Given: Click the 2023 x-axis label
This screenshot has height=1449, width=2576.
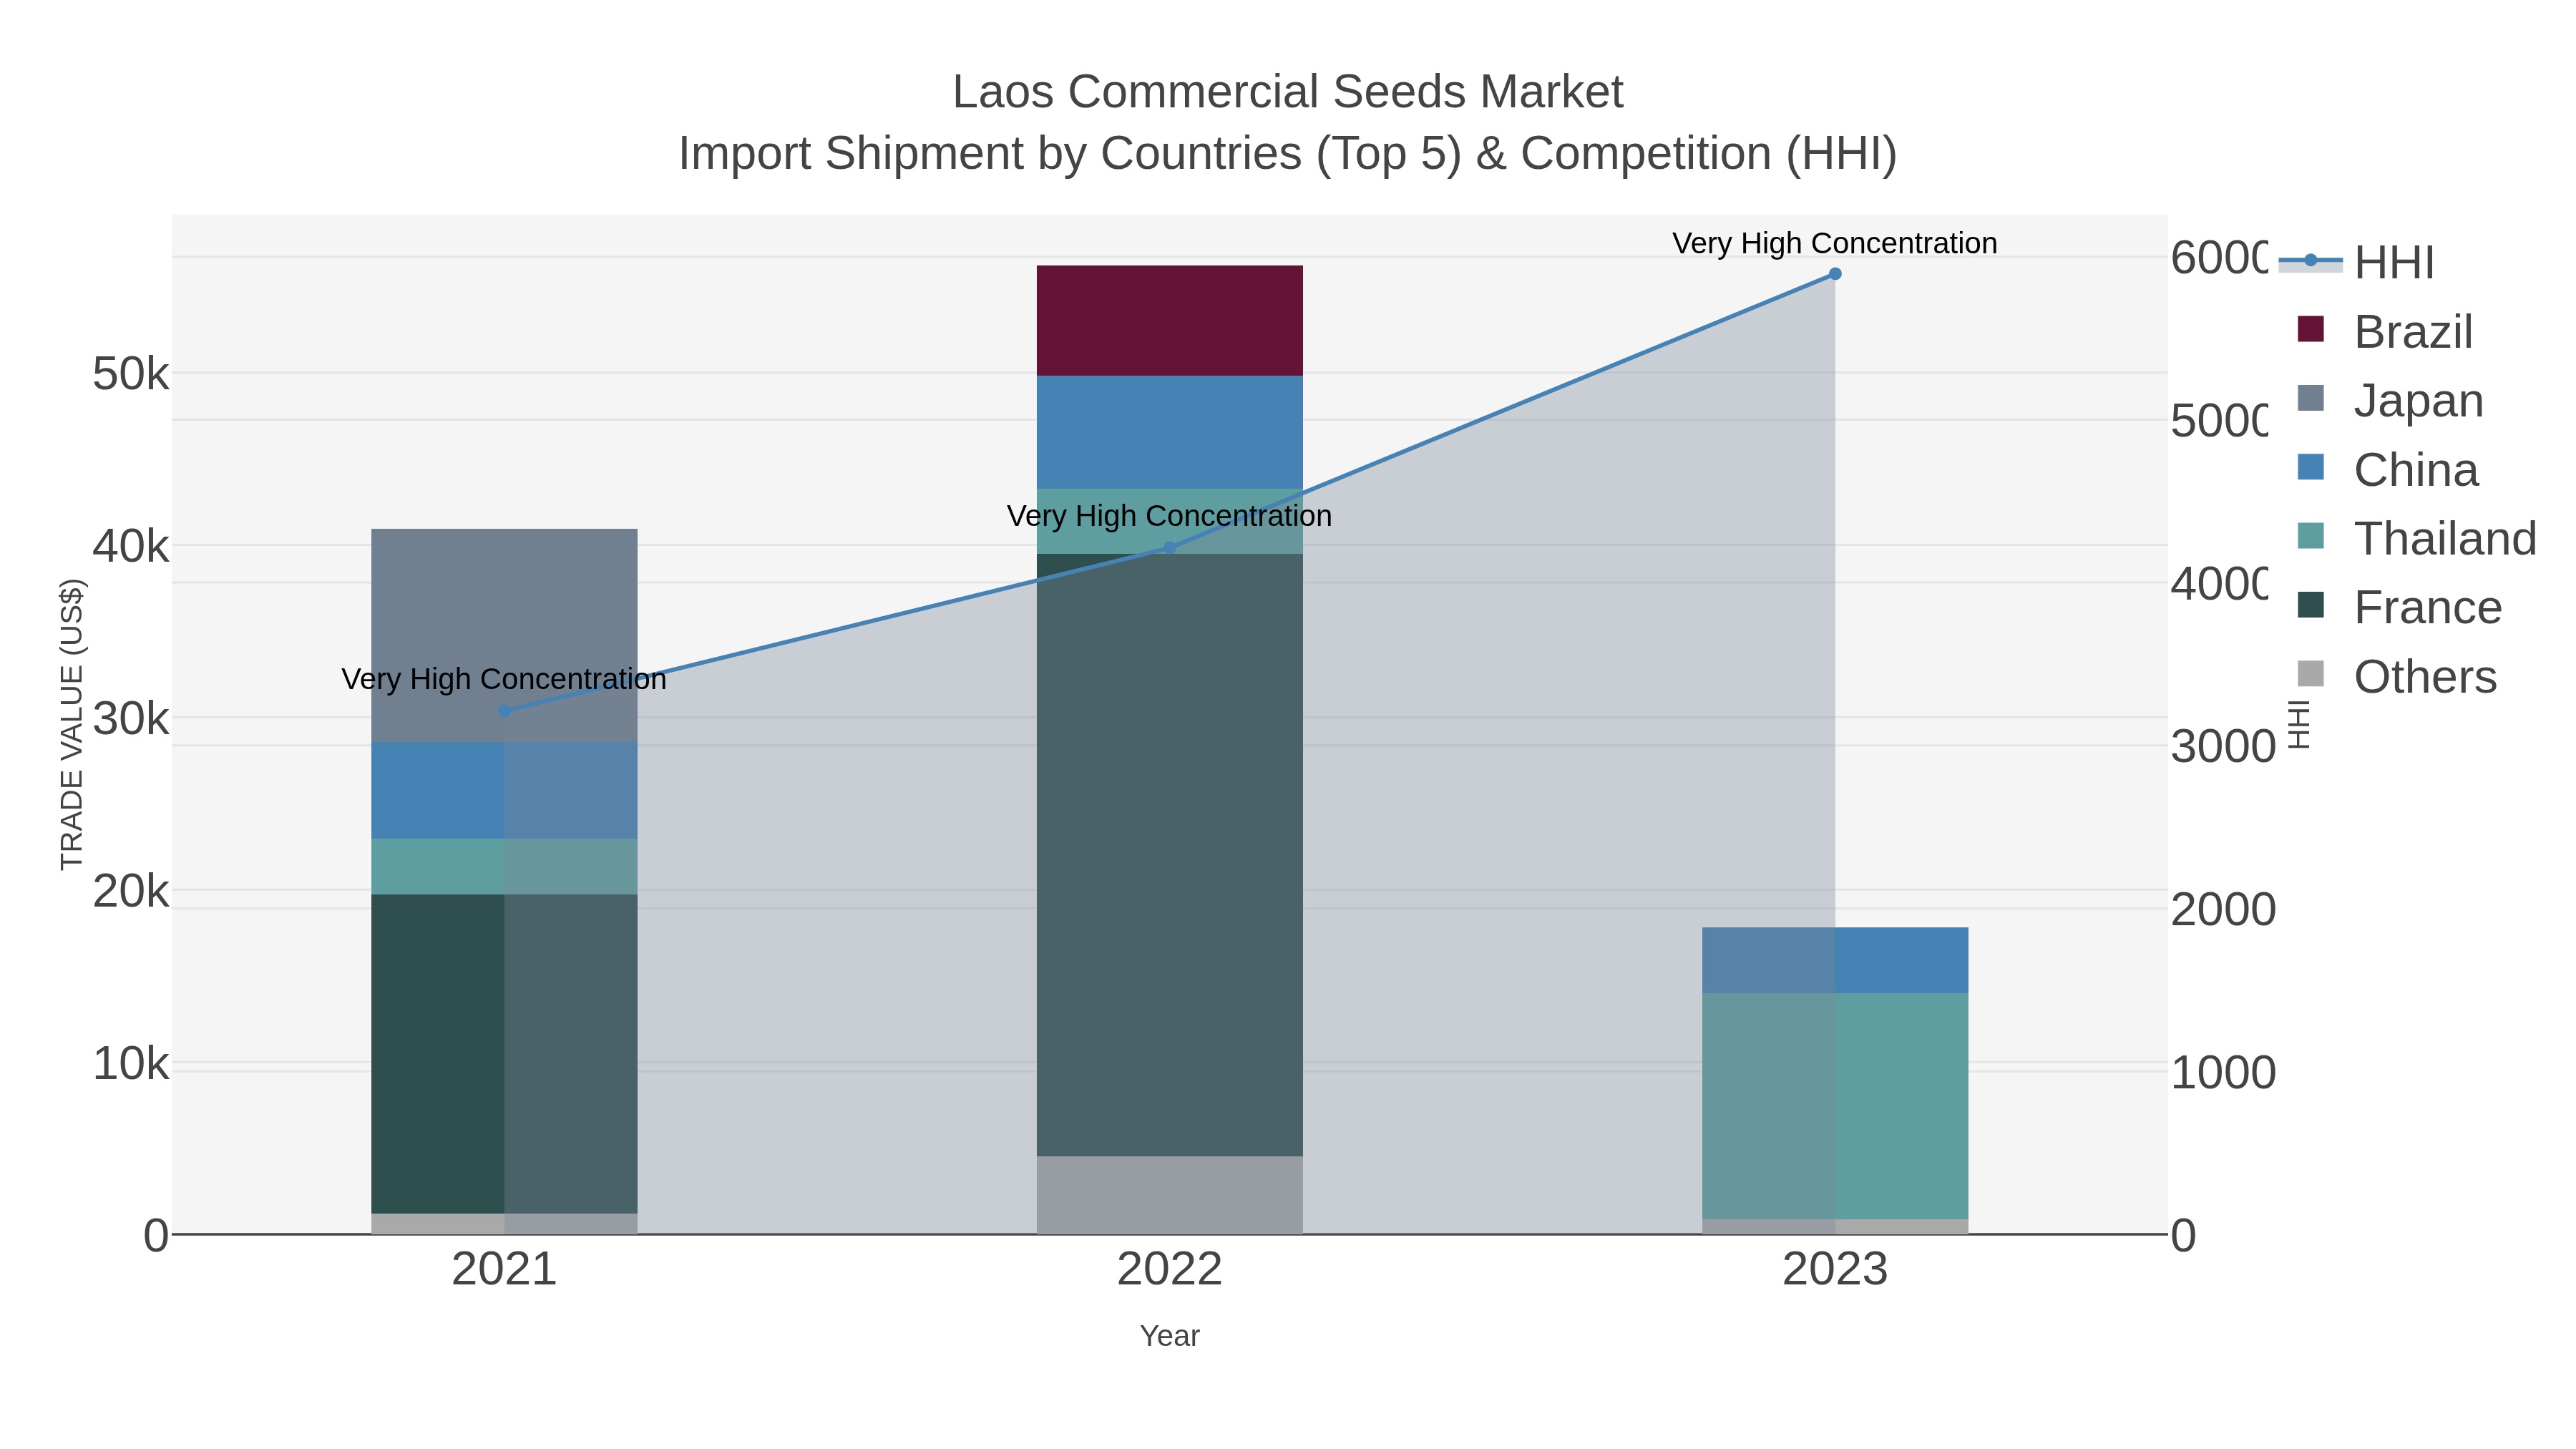Looking at the screenshot, I should pos(1835,1269).
